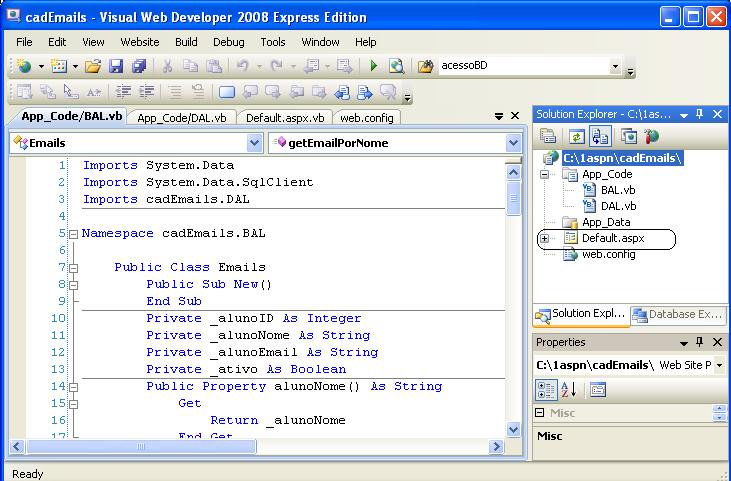This screenshot has height=481, width=731.
Task: Collapse the App_Code folder node
Action: point(544,174)
